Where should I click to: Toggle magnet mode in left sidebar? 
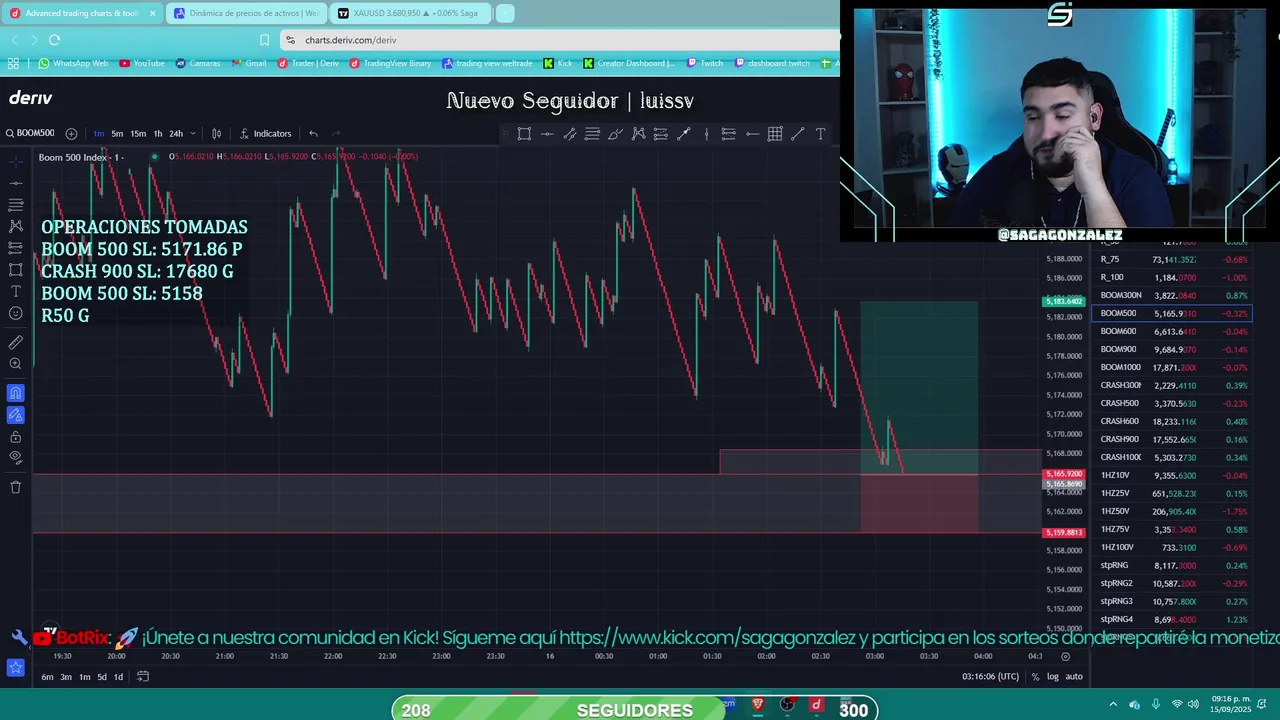(x=15, y=393)
